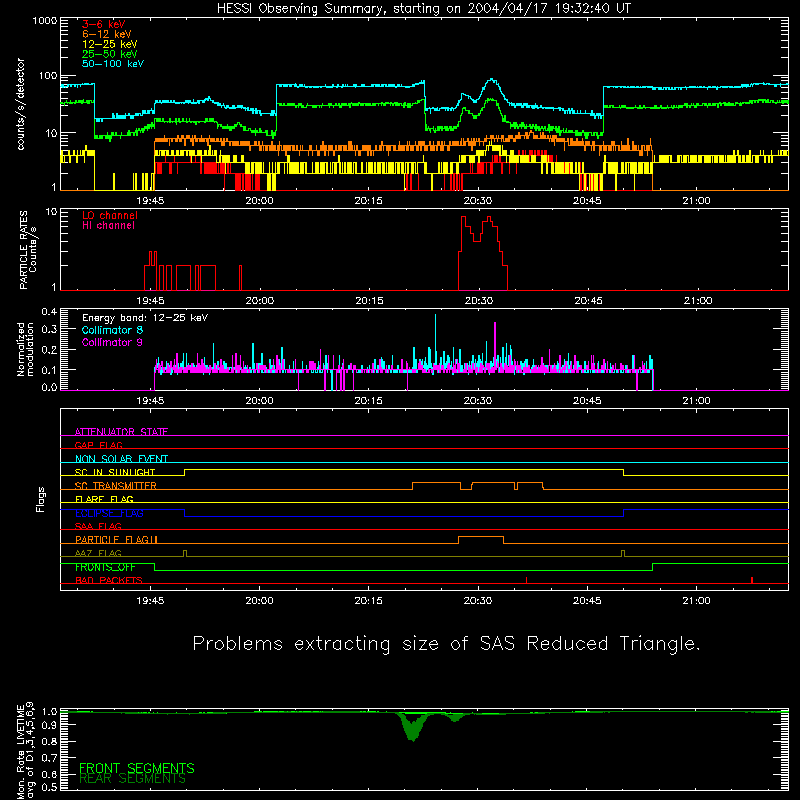800x800 pixels.
Task: Select the FRONT SEGMENTS legend label
Action: coord(137,768)
